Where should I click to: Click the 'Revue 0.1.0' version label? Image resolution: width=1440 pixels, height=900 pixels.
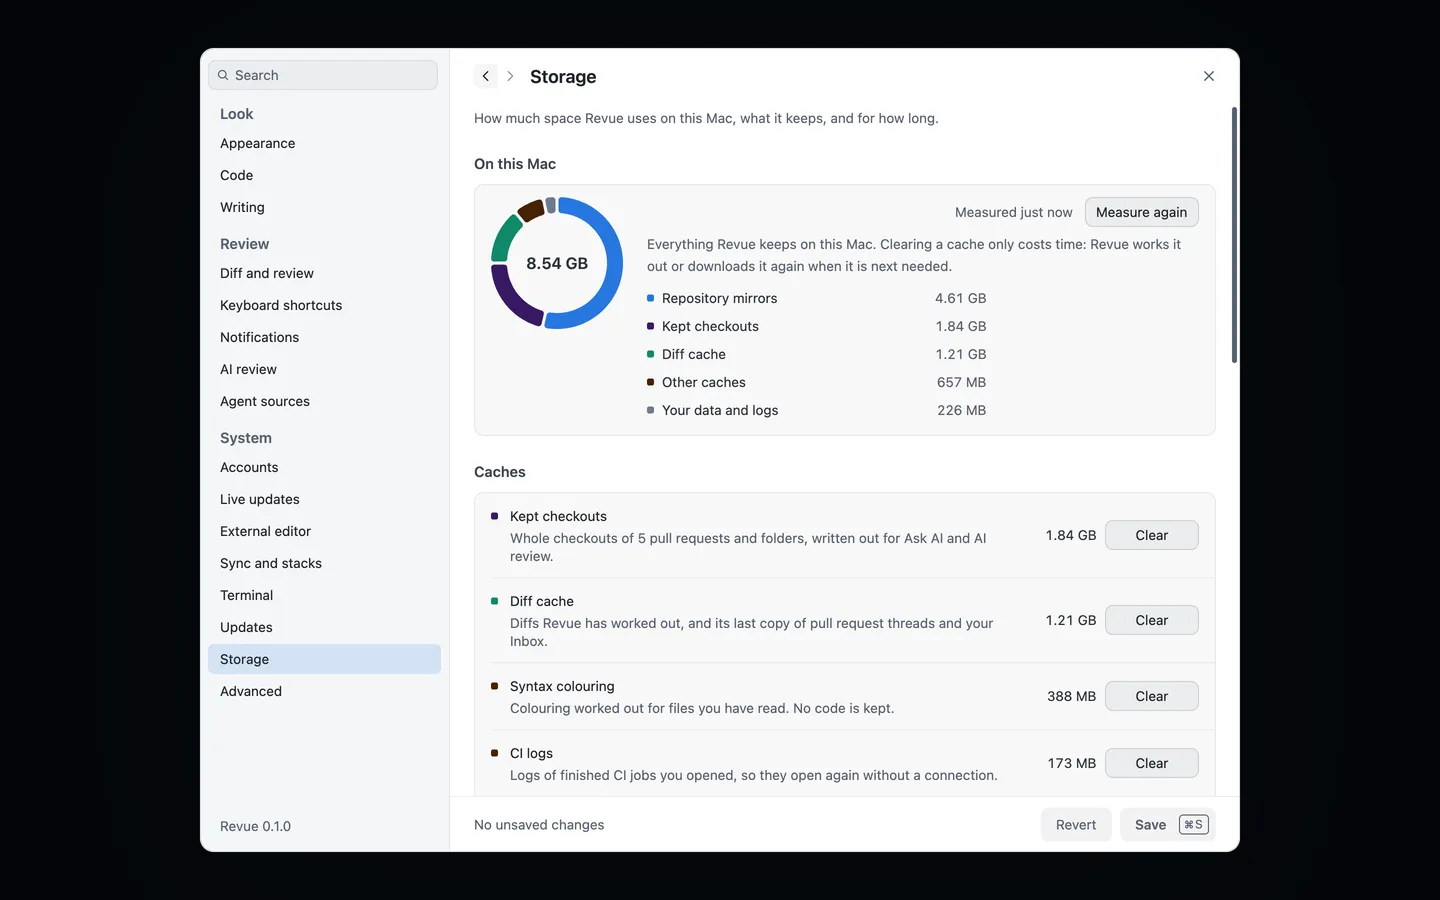(x=255, y=826)
